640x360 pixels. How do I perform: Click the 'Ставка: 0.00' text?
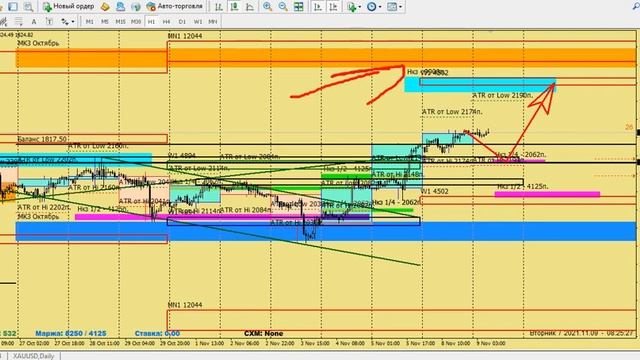click(x=157, y=333)
